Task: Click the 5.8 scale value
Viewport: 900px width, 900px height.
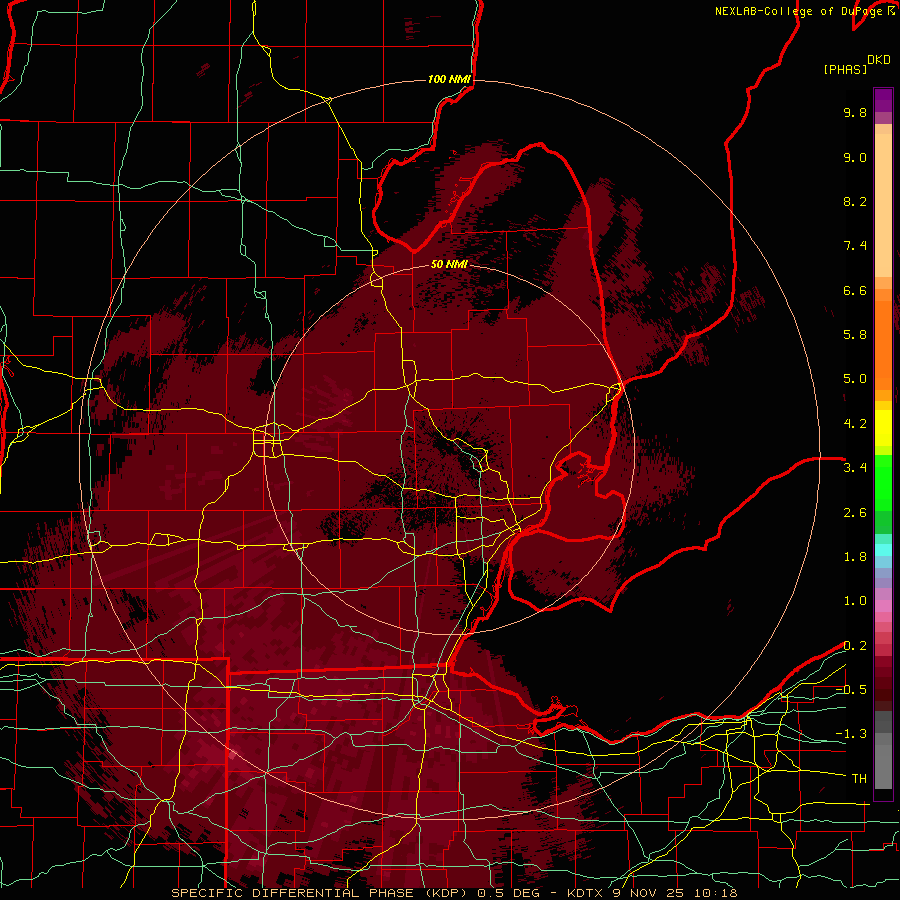Action: click(x=855, y=335)
